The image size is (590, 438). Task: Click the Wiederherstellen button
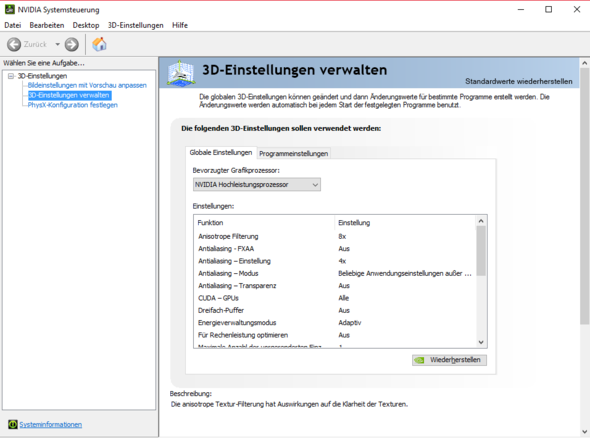point(449,360)
